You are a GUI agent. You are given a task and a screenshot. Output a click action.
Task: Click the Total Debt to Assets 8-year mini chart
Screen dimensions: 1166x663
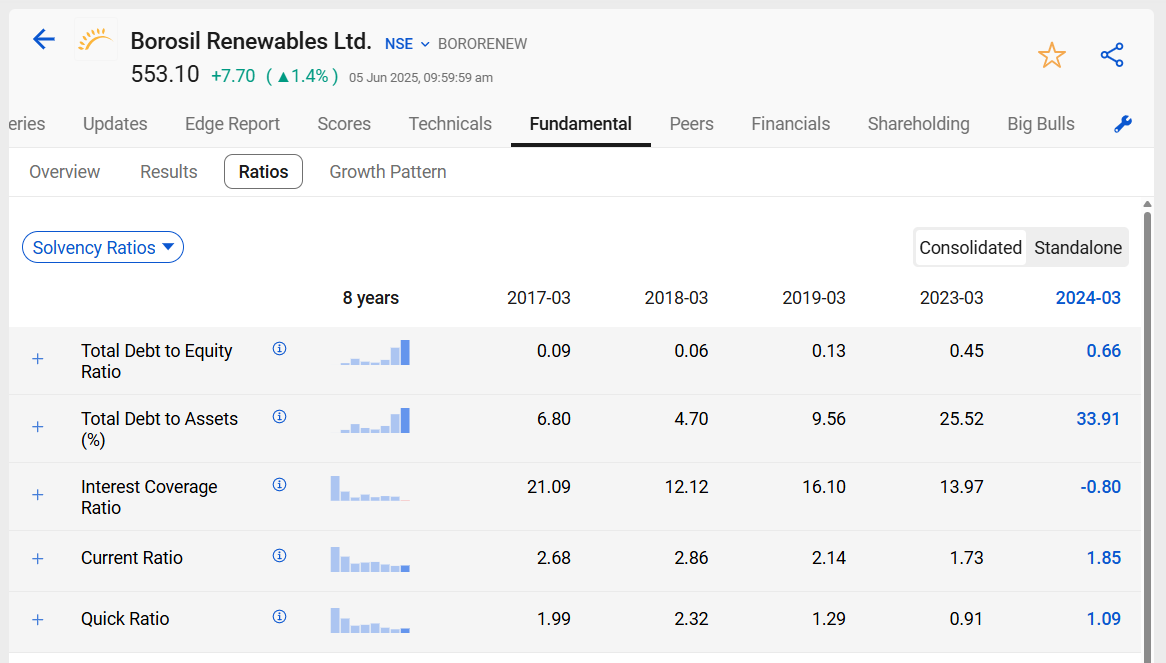coord(371,421)
